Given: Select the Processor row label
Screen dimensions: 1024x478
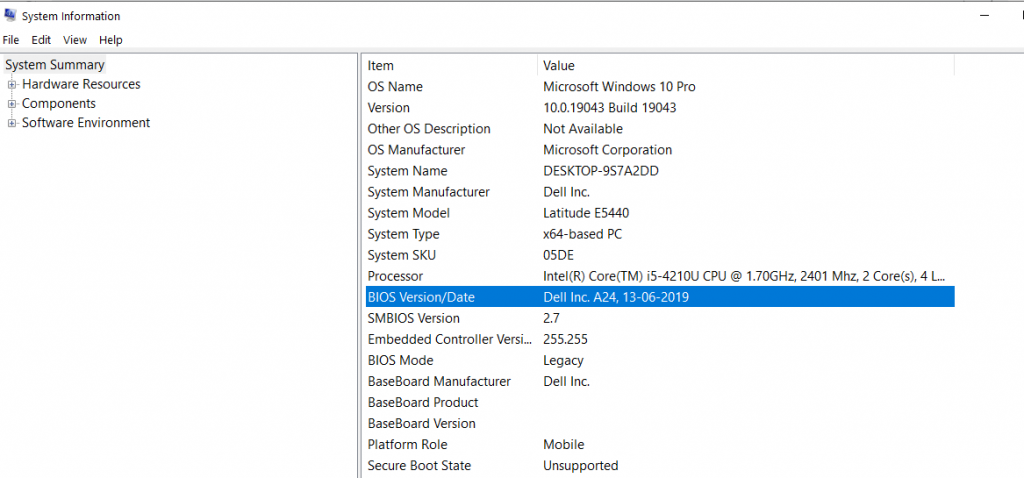Looking at the screenshot, I should (395, 276).
